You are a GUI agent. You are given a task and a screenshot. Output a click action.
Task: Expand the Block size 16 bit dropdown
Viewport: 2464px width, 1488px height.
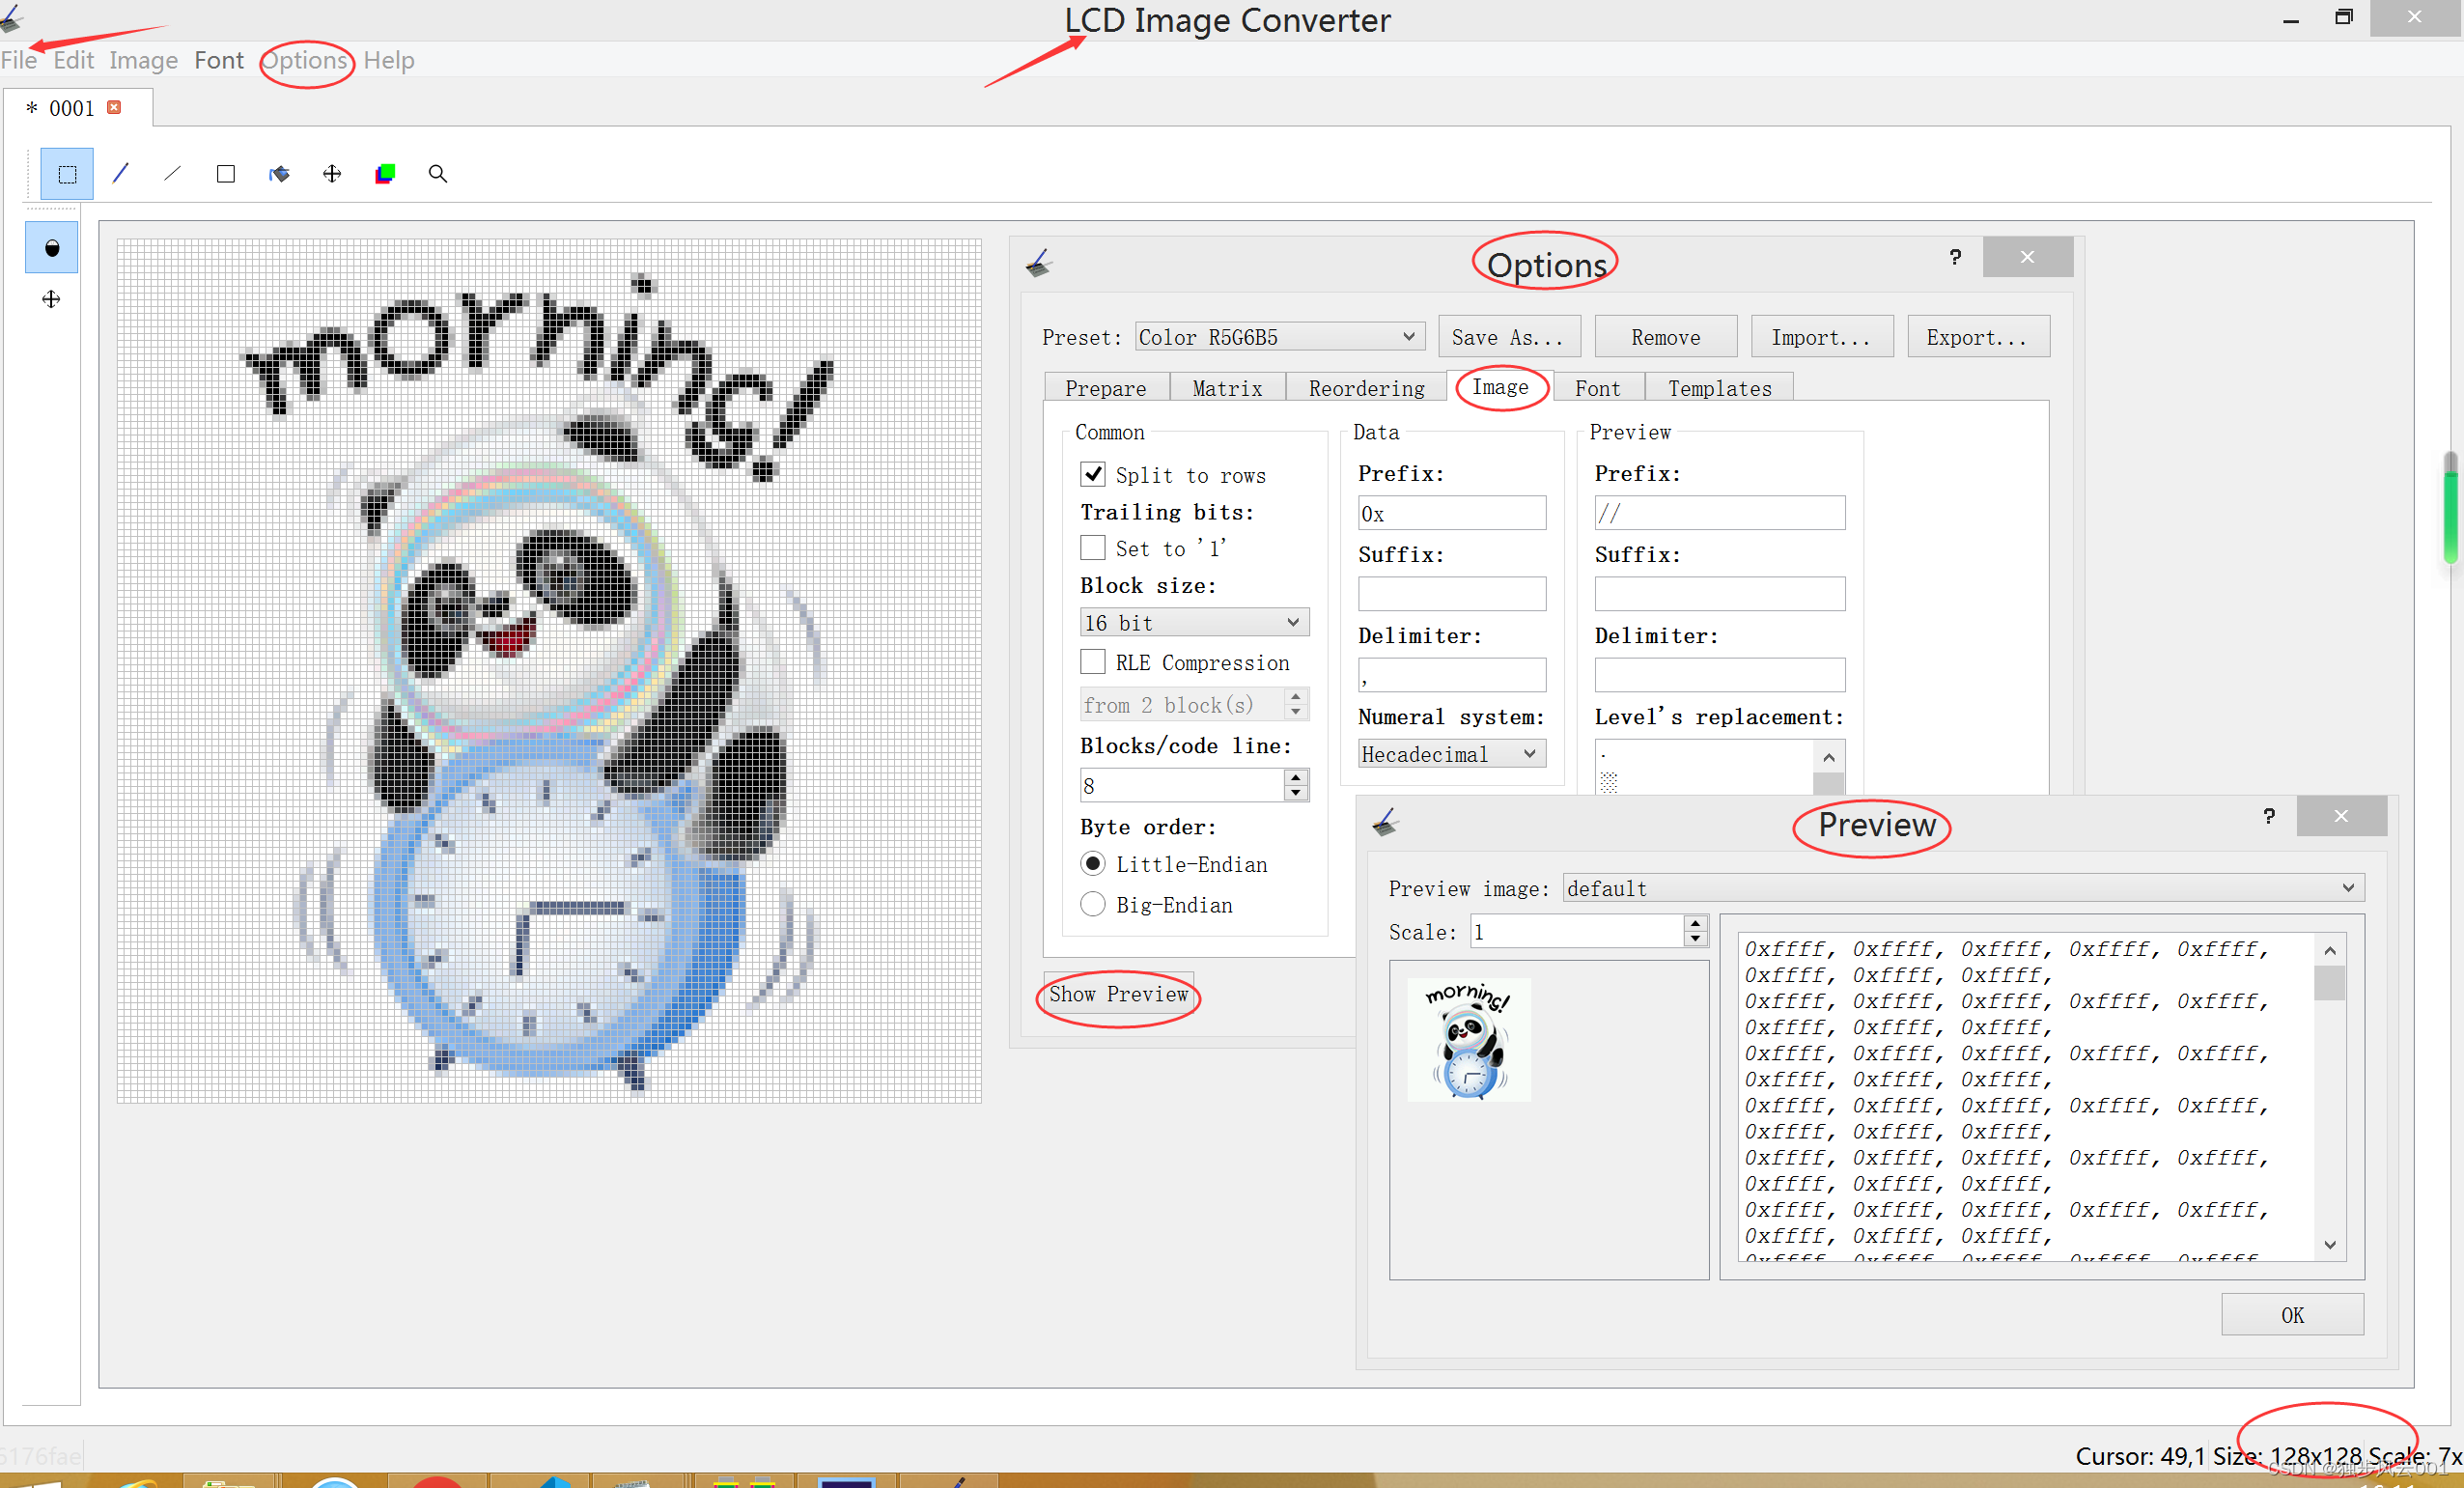coord(1193,622)
